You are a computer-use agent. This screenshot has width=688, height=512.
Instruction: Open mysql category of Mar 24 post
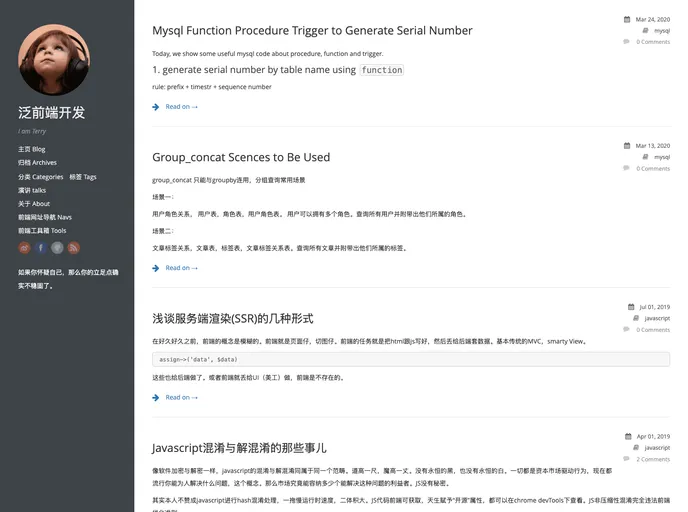pyautogui.click(x=662, y=31)
